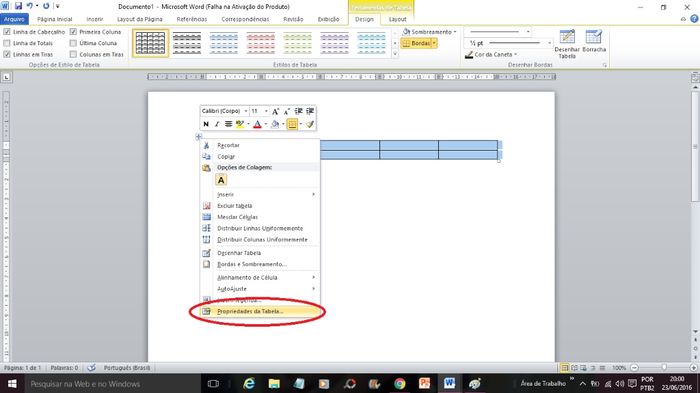
Task: Switch to Página Inicial tab
Action: pyautogui.click(x=54, y=19)
